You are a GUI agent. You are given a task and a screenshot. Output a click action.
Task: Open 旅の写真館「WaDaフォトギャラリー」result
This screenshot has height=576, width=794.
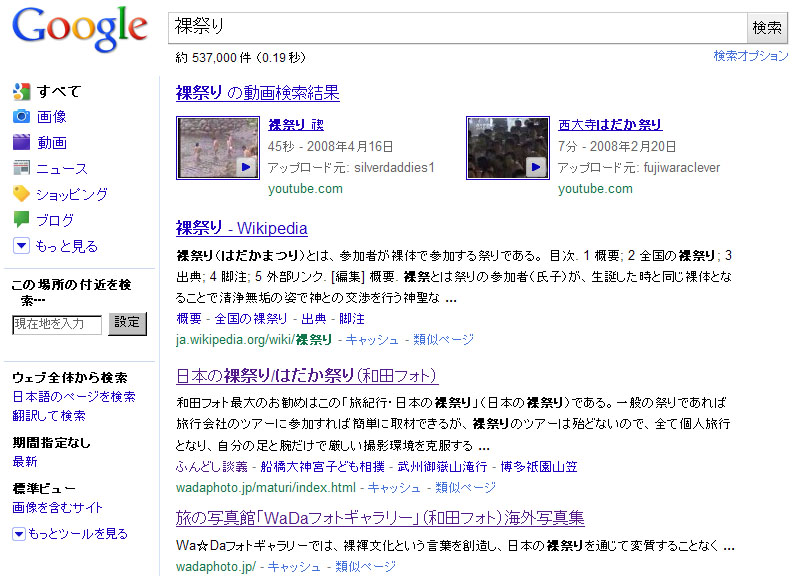(380, 518)
